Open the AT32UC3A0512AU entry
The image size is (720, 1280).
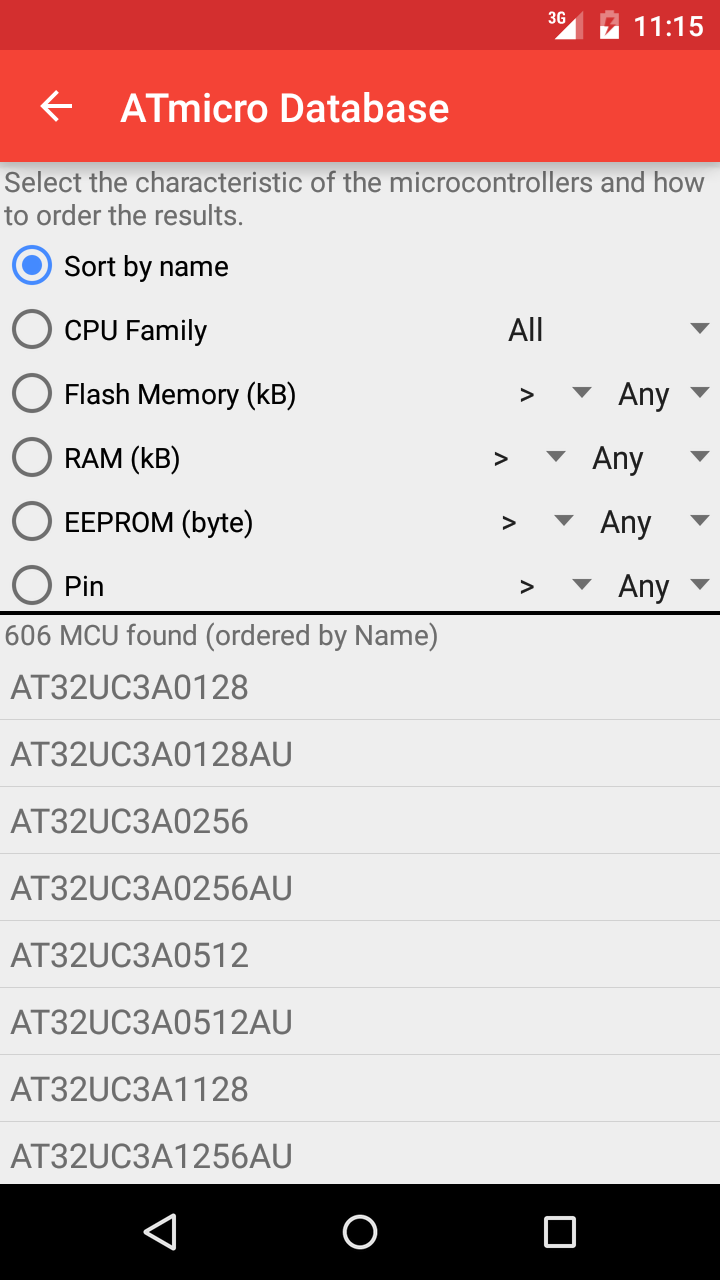pyautogui.click(x=360, y=1022)
